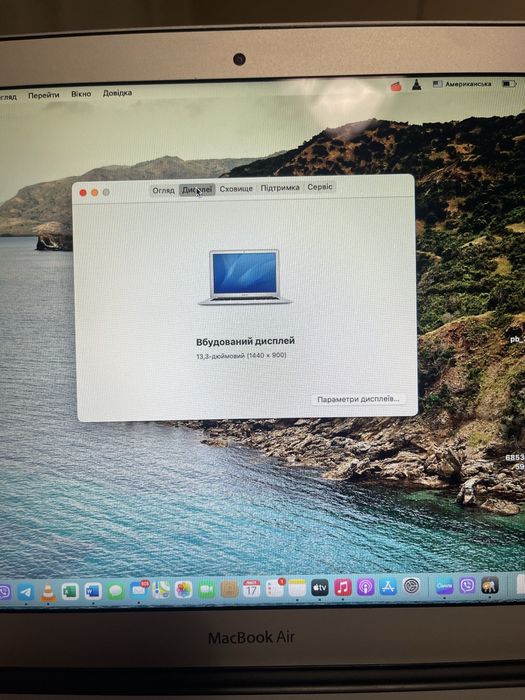Start FaceTime from the dock
The height and width of the screenshot is (700, 525).
206,590
